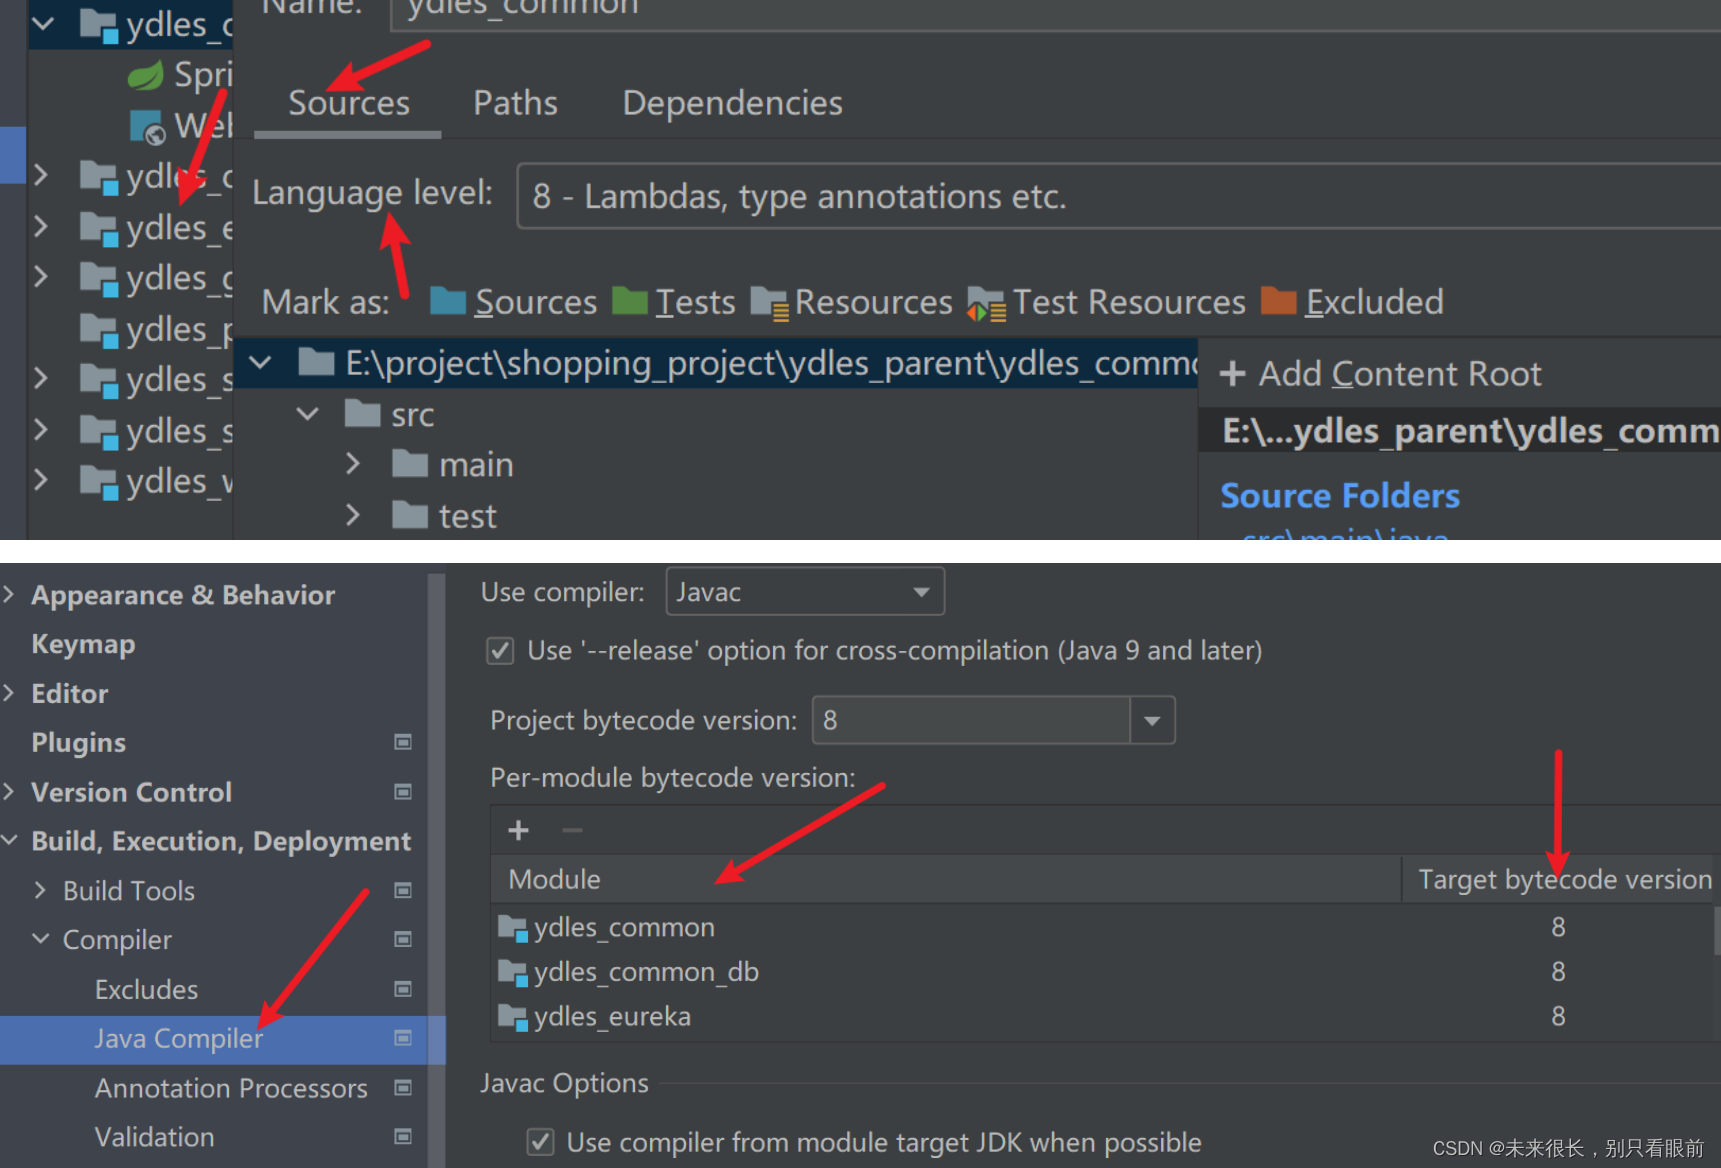Open the Sources tab

pos(349,102)
